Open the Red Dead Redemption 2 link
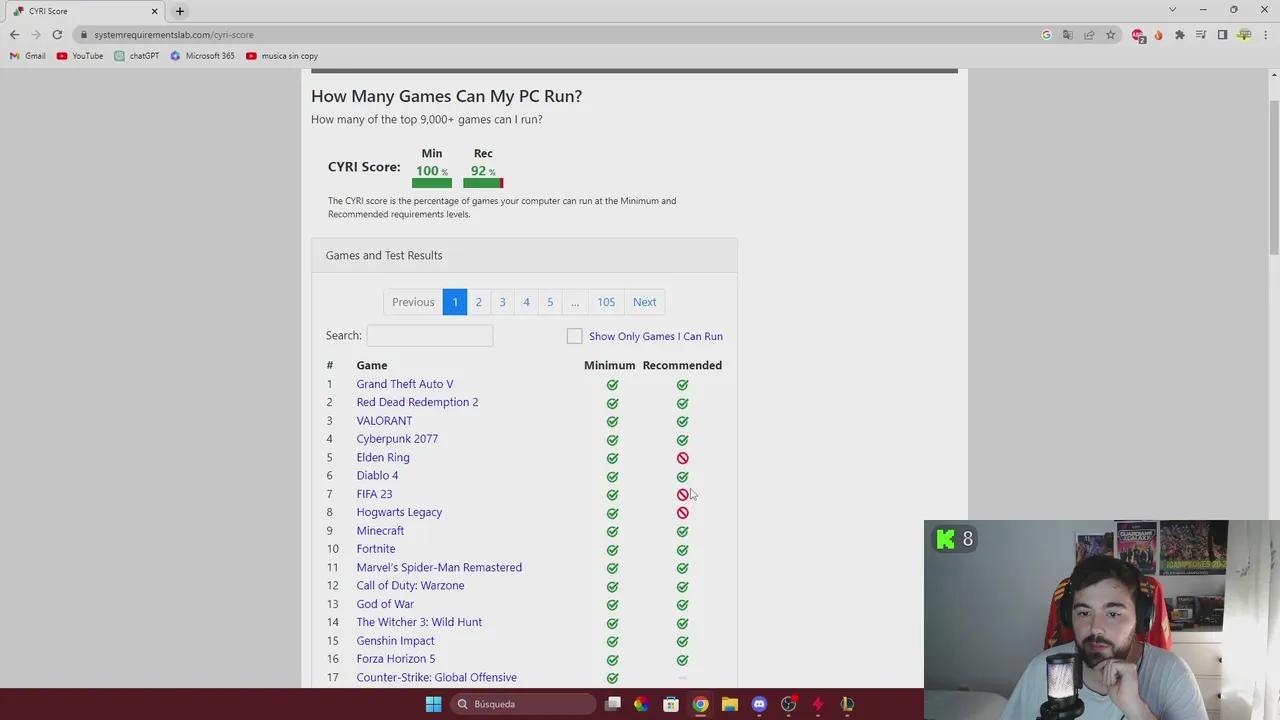 [417, 402]
